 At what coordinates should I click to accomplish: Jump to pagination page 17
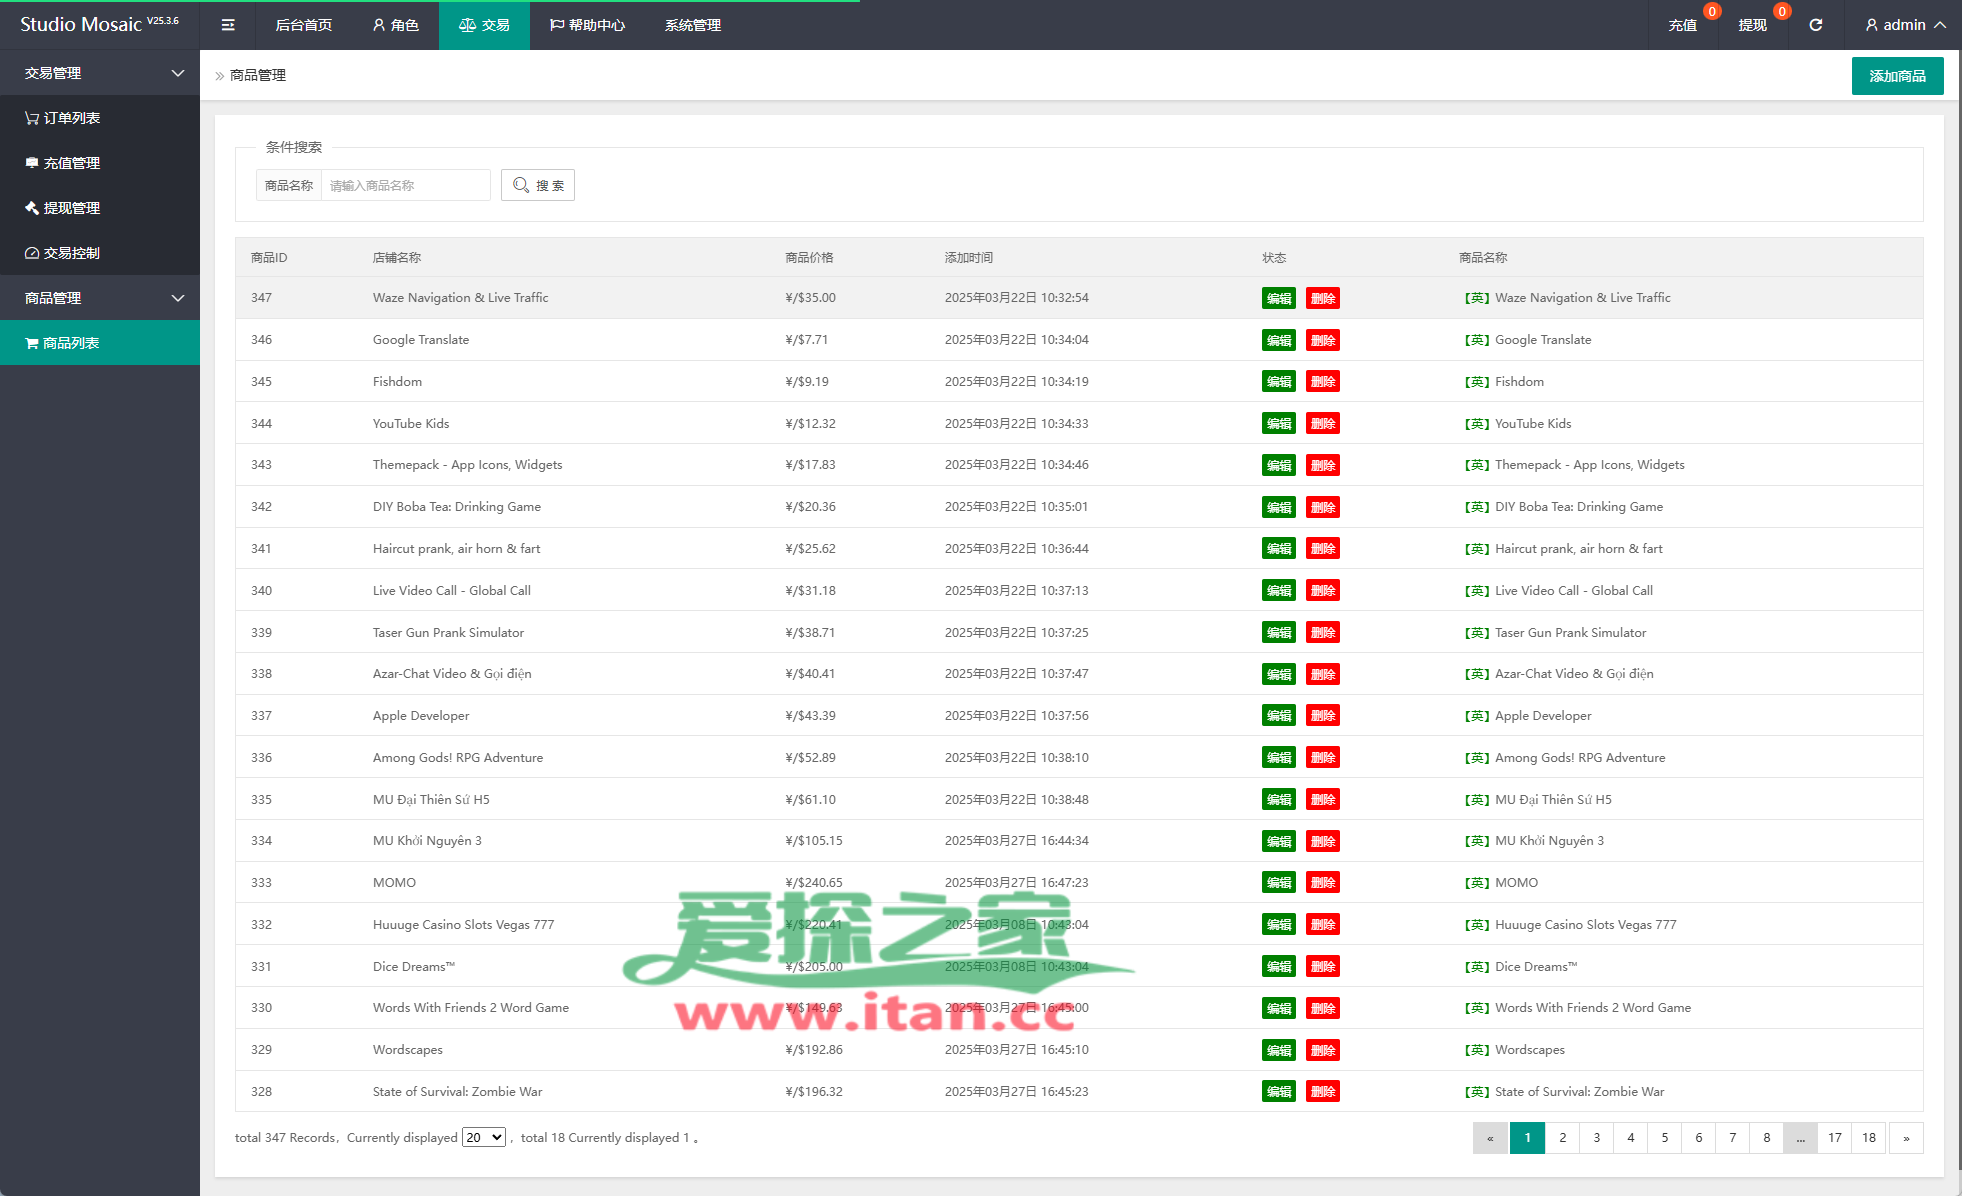point(1834,1138)
